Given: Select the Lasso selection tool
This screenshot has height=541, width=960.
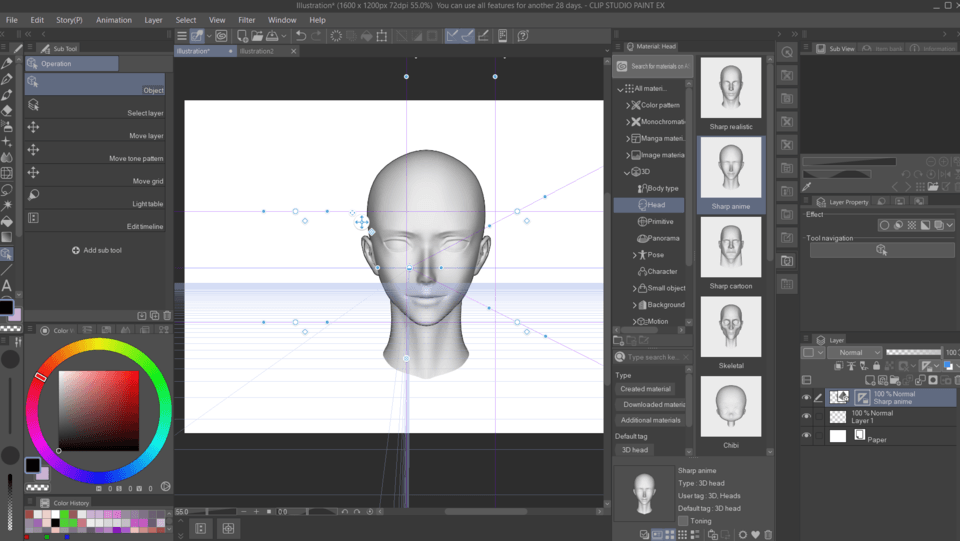Looking at the screenshot, I should coord(7,190).
